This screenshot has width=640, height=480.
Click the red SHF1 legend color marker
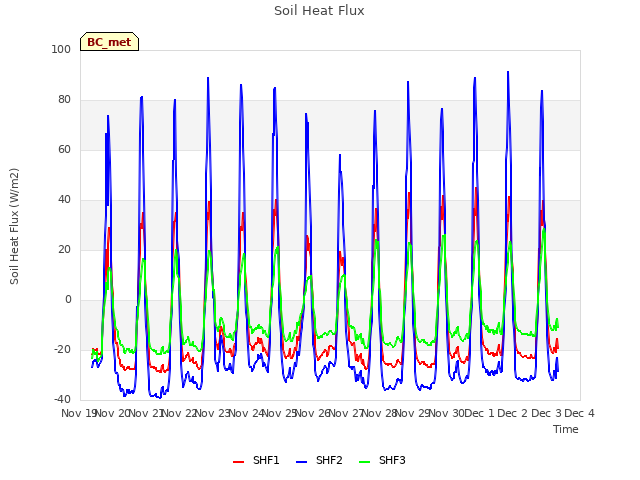pos(238,462)
